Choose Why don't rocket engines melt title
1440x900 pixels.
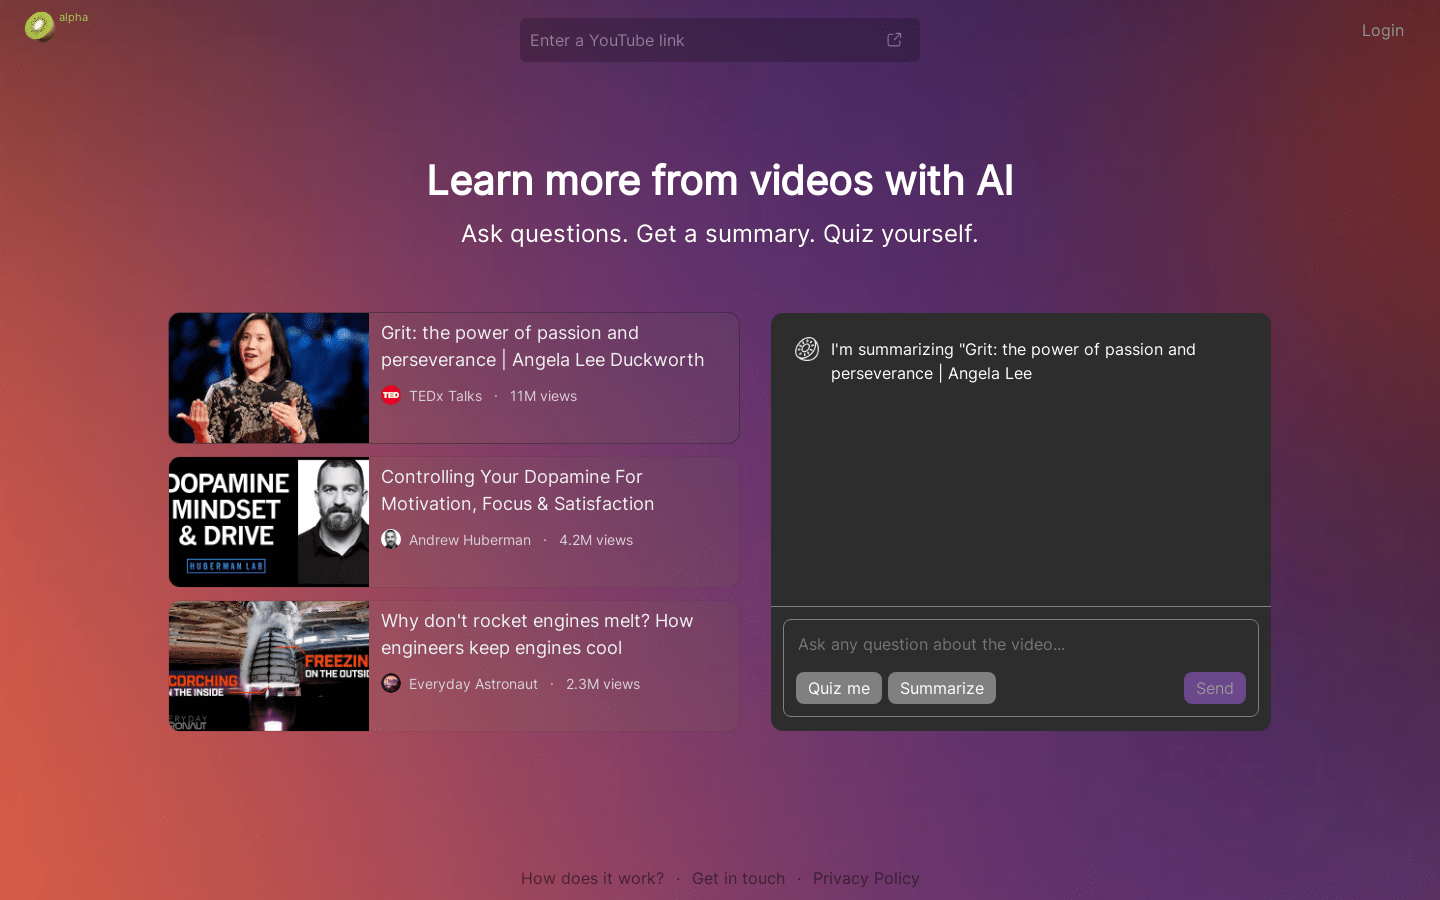point(537,634)
